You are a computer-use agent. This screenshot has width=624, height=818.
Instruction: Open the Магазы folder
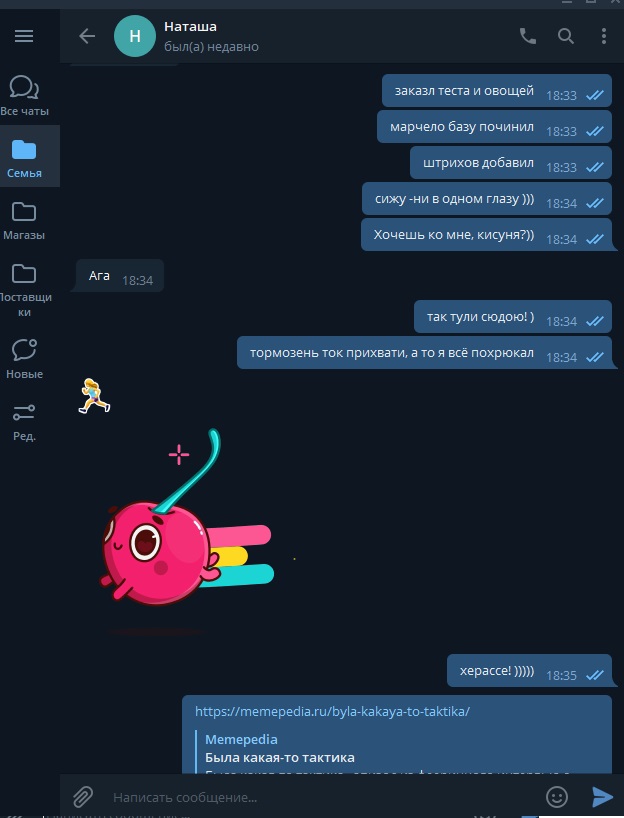click(x=24, y=219)
